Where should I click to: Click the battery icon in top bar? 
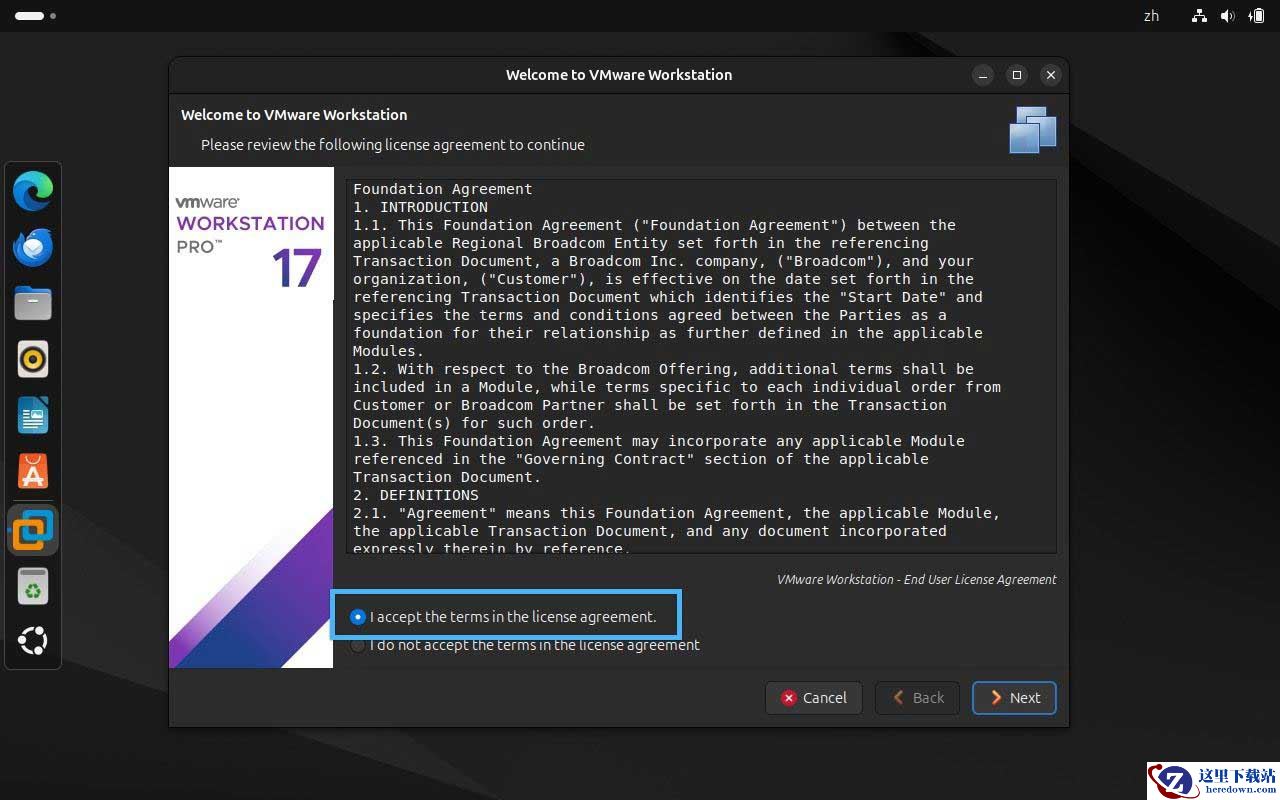[x=1256, y=16]
